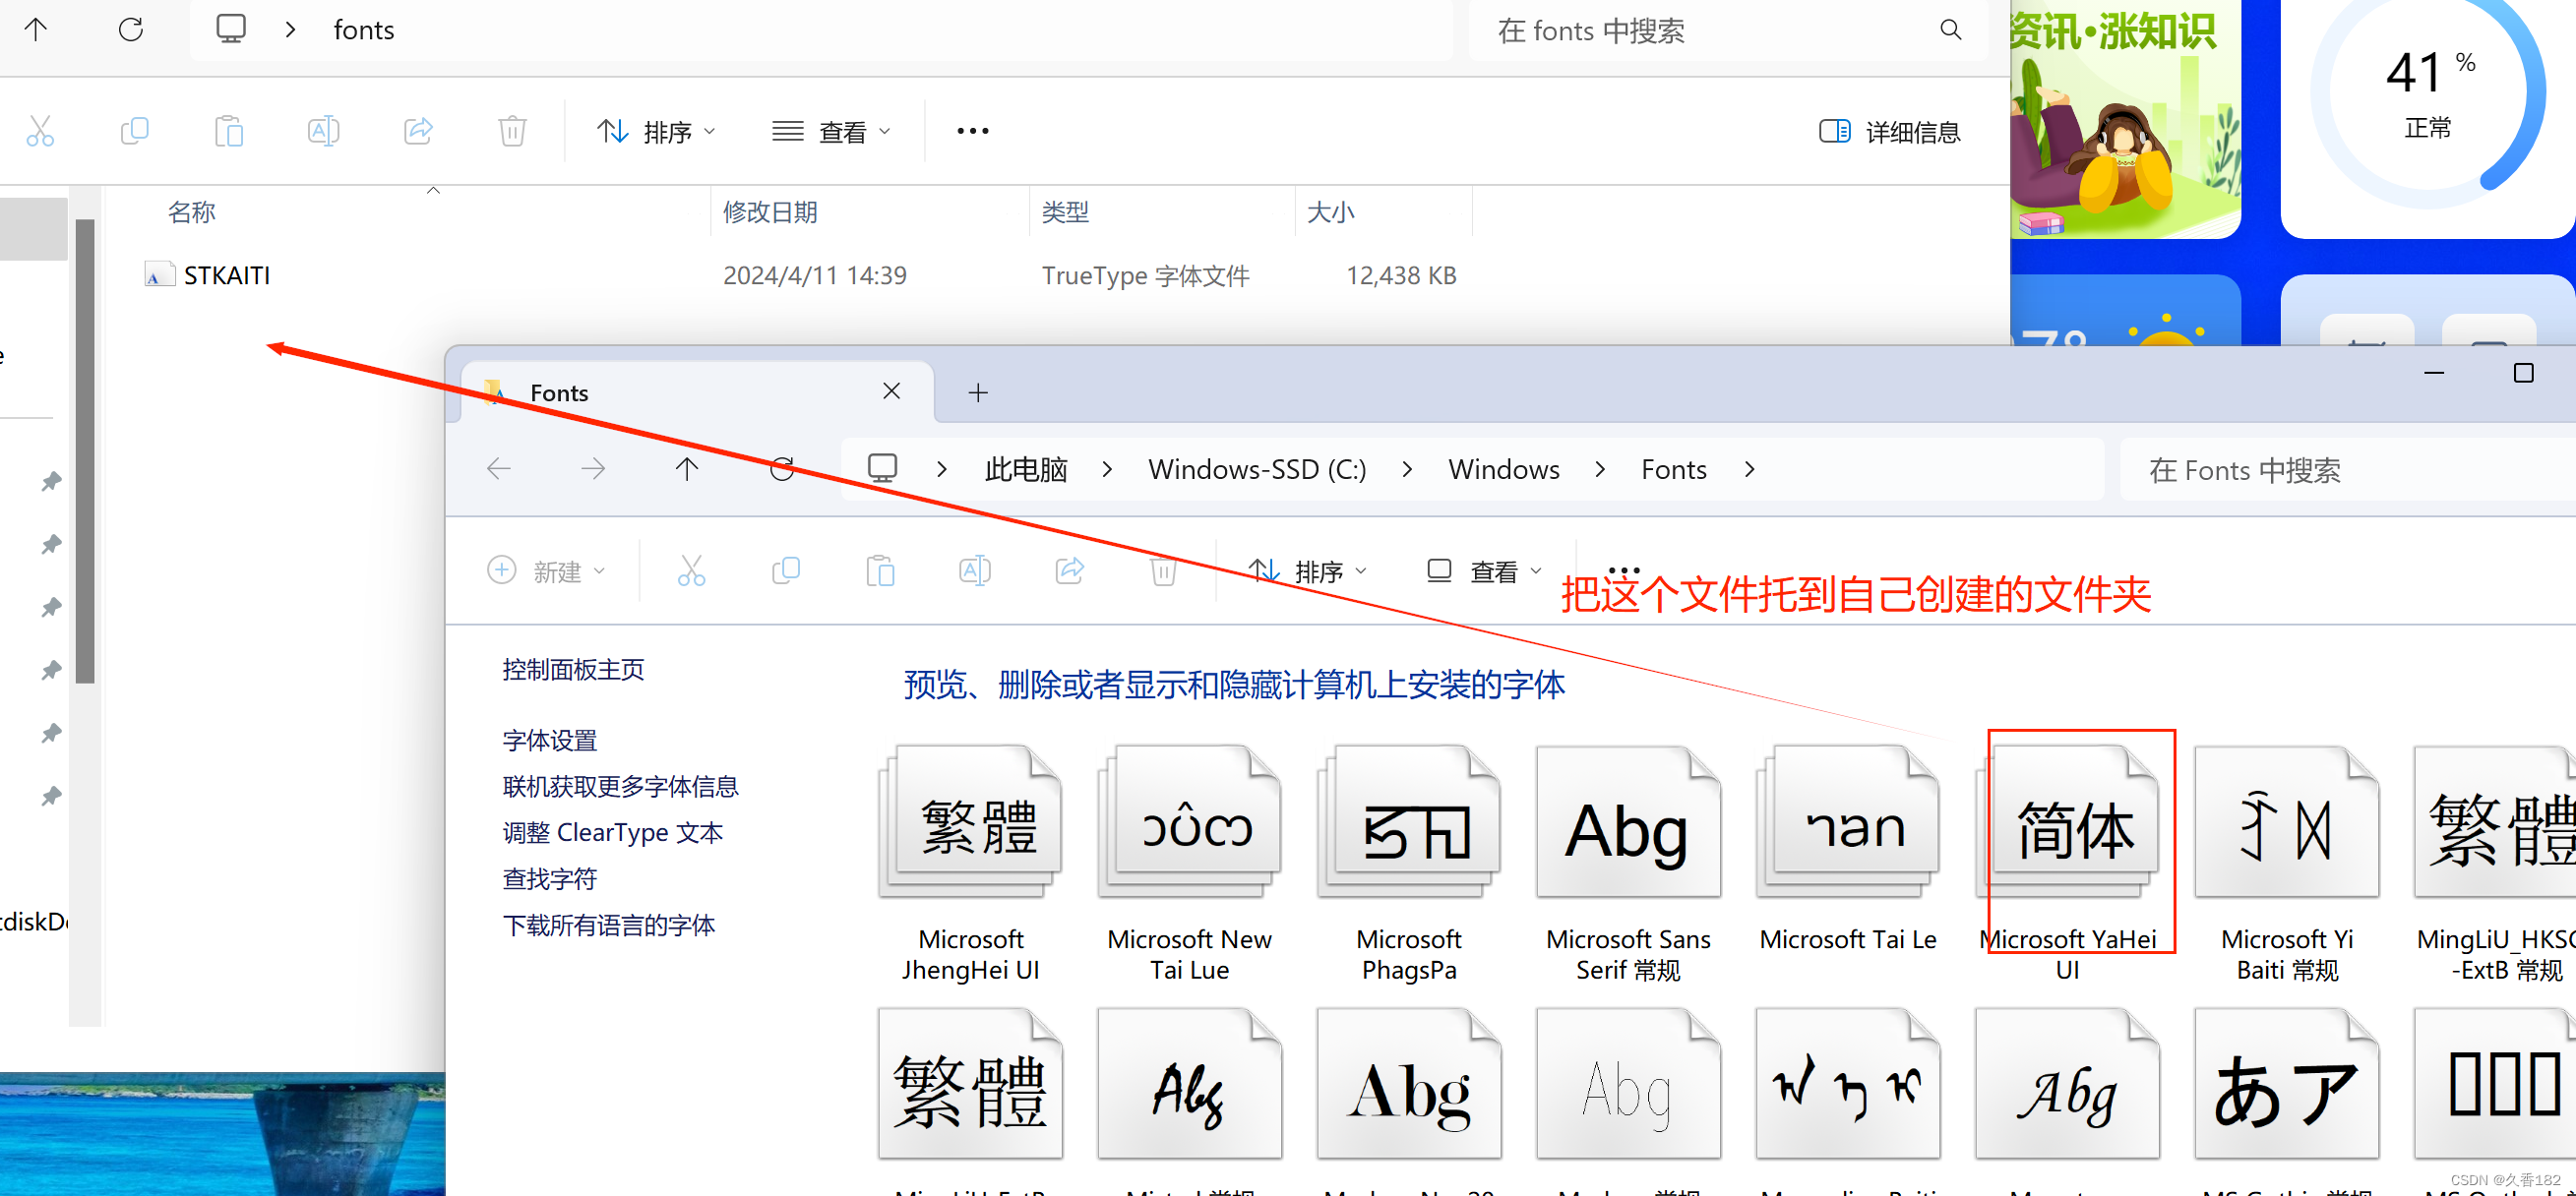Image resolution: width=2576 pixels, height=1196 pixels.
Task: Open 字体设置 link in sidebar
Action: click(549, 740)
